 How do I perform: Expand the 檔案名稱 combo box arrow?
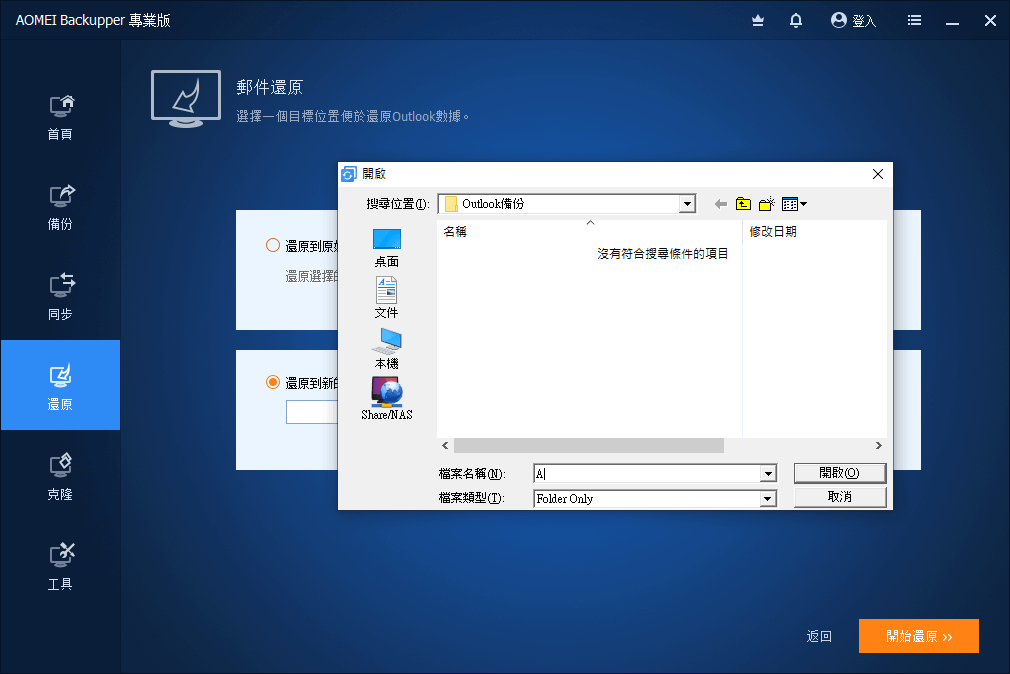[x=768, y=474]
